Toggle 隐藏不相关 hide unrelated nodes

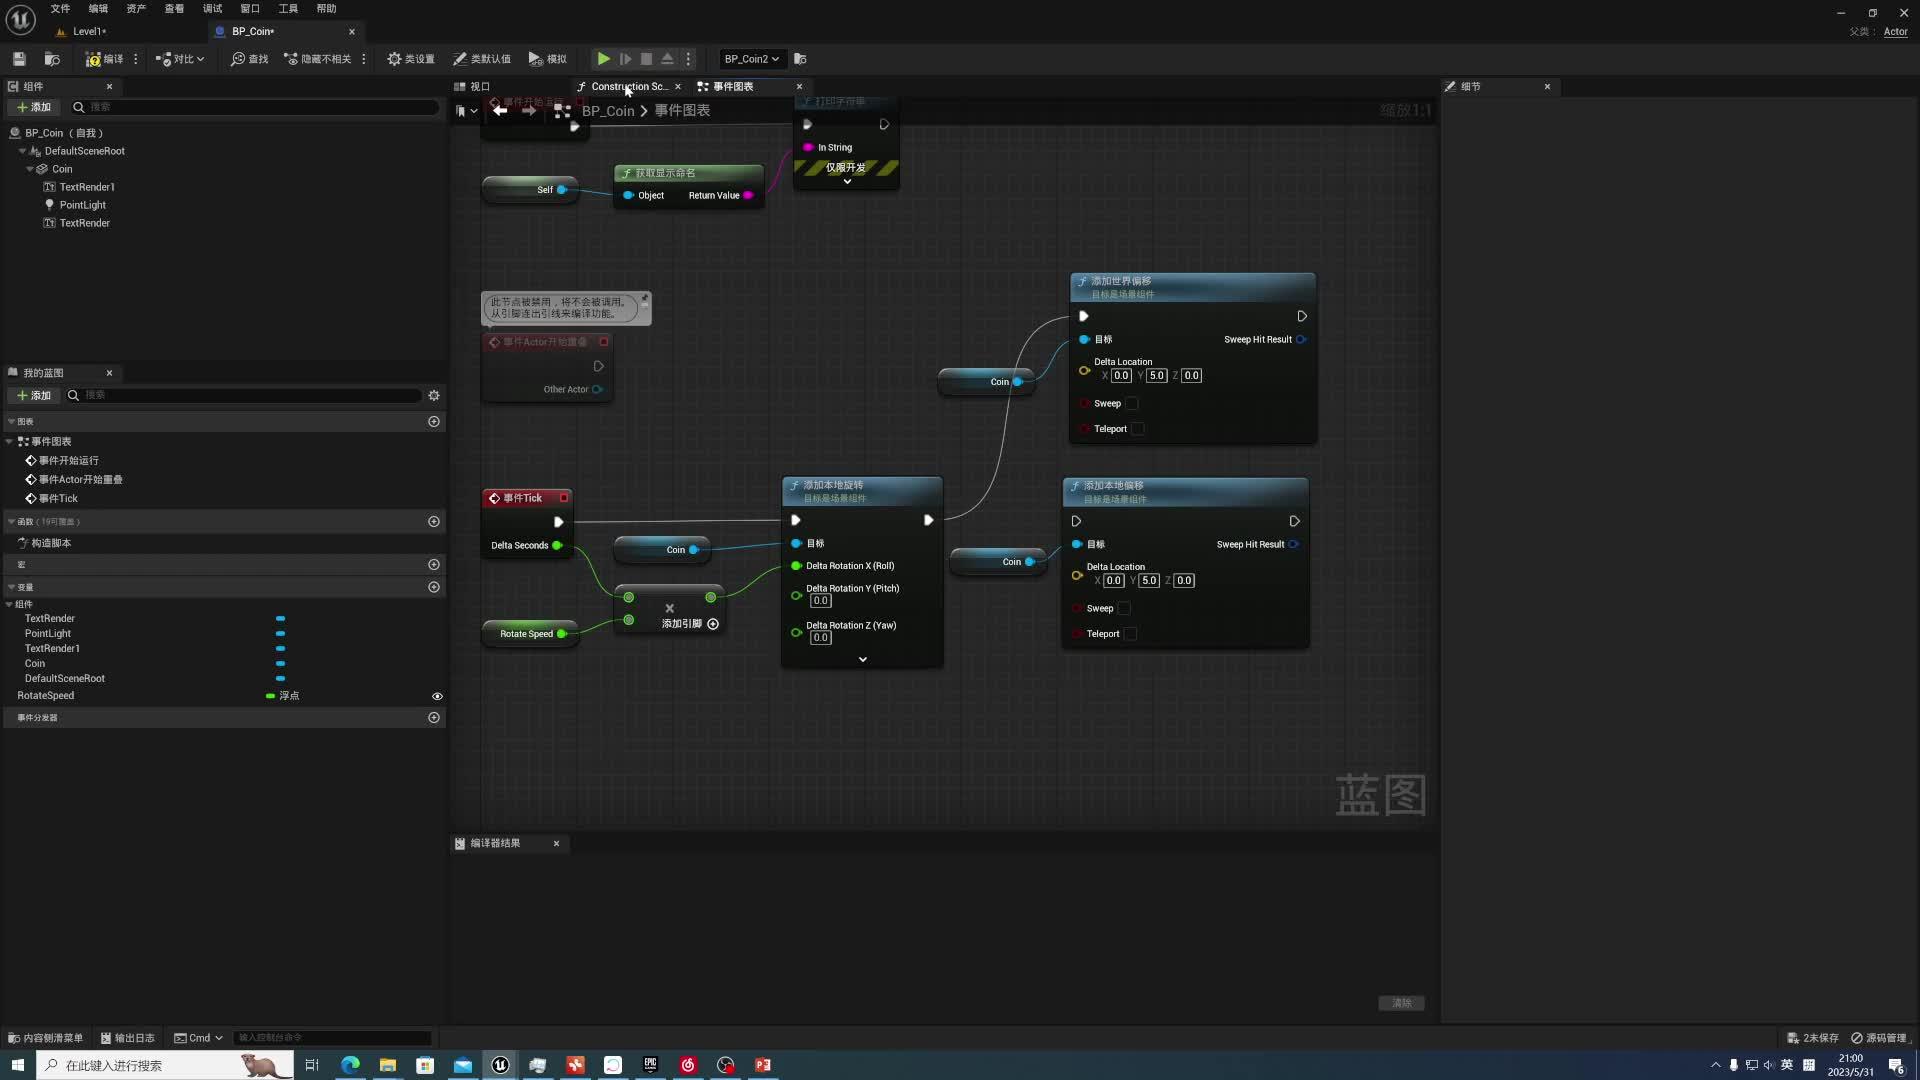[x=318, y=59]
